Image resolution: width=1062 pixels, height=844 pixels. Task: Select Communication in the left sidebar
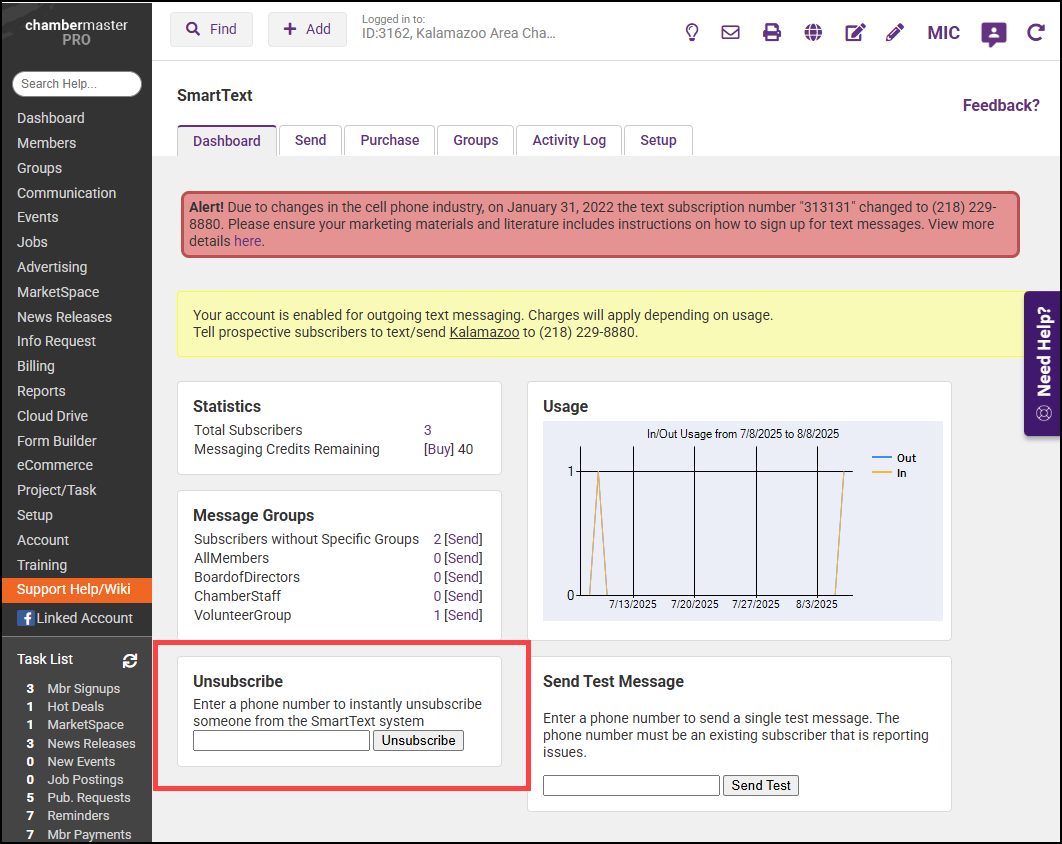(x=66, y=193)
